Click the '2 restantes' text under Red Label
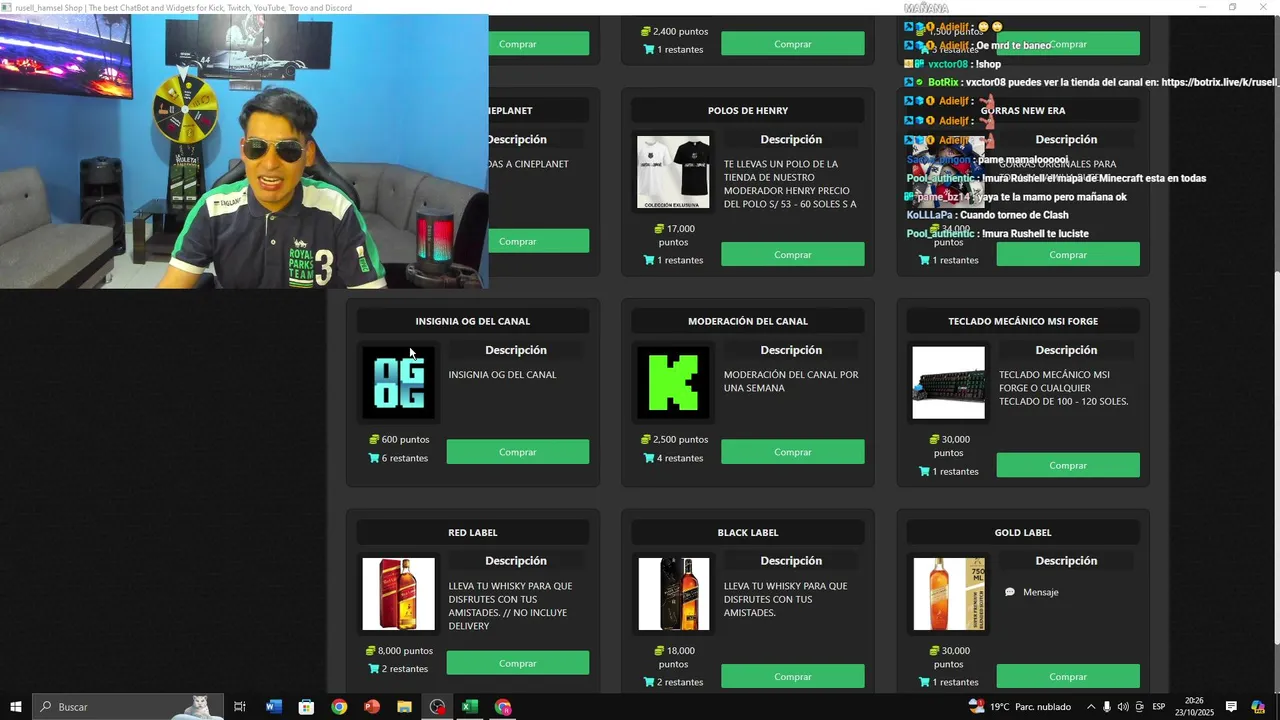This screenshot has width=1280, height=720. 405,669
